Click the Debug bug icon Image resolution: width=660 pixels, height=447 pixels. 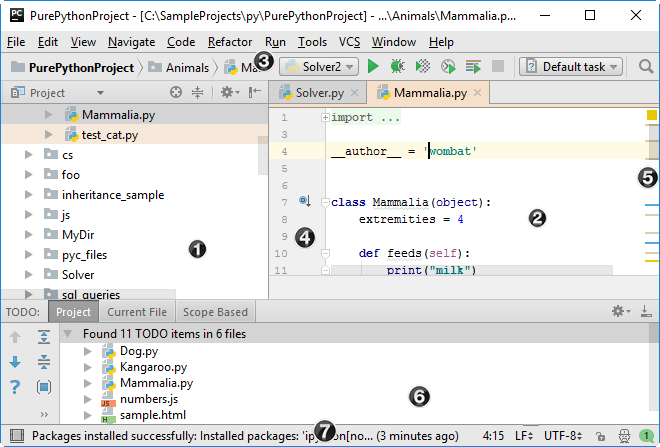tap(398, 67)
